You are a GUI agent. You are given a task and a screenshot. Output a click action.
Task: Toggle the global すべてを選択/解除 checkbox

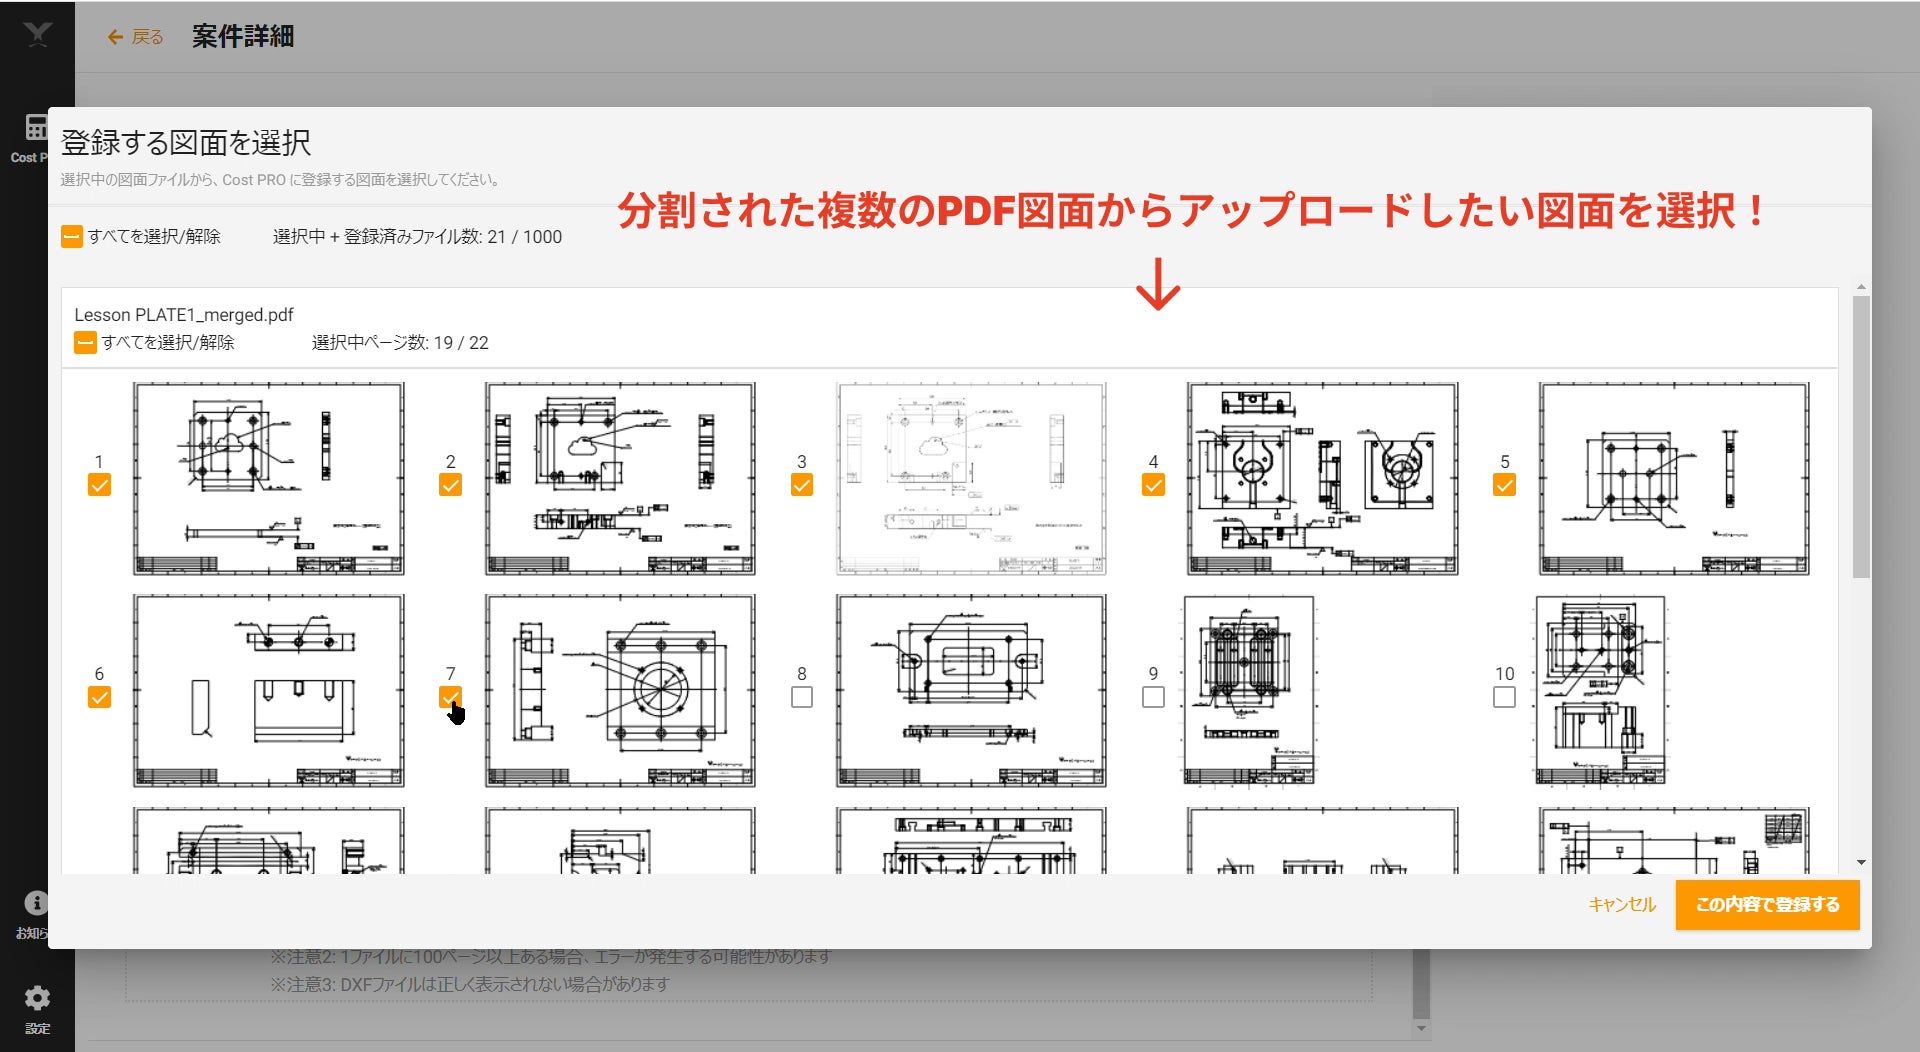[72, 237]
